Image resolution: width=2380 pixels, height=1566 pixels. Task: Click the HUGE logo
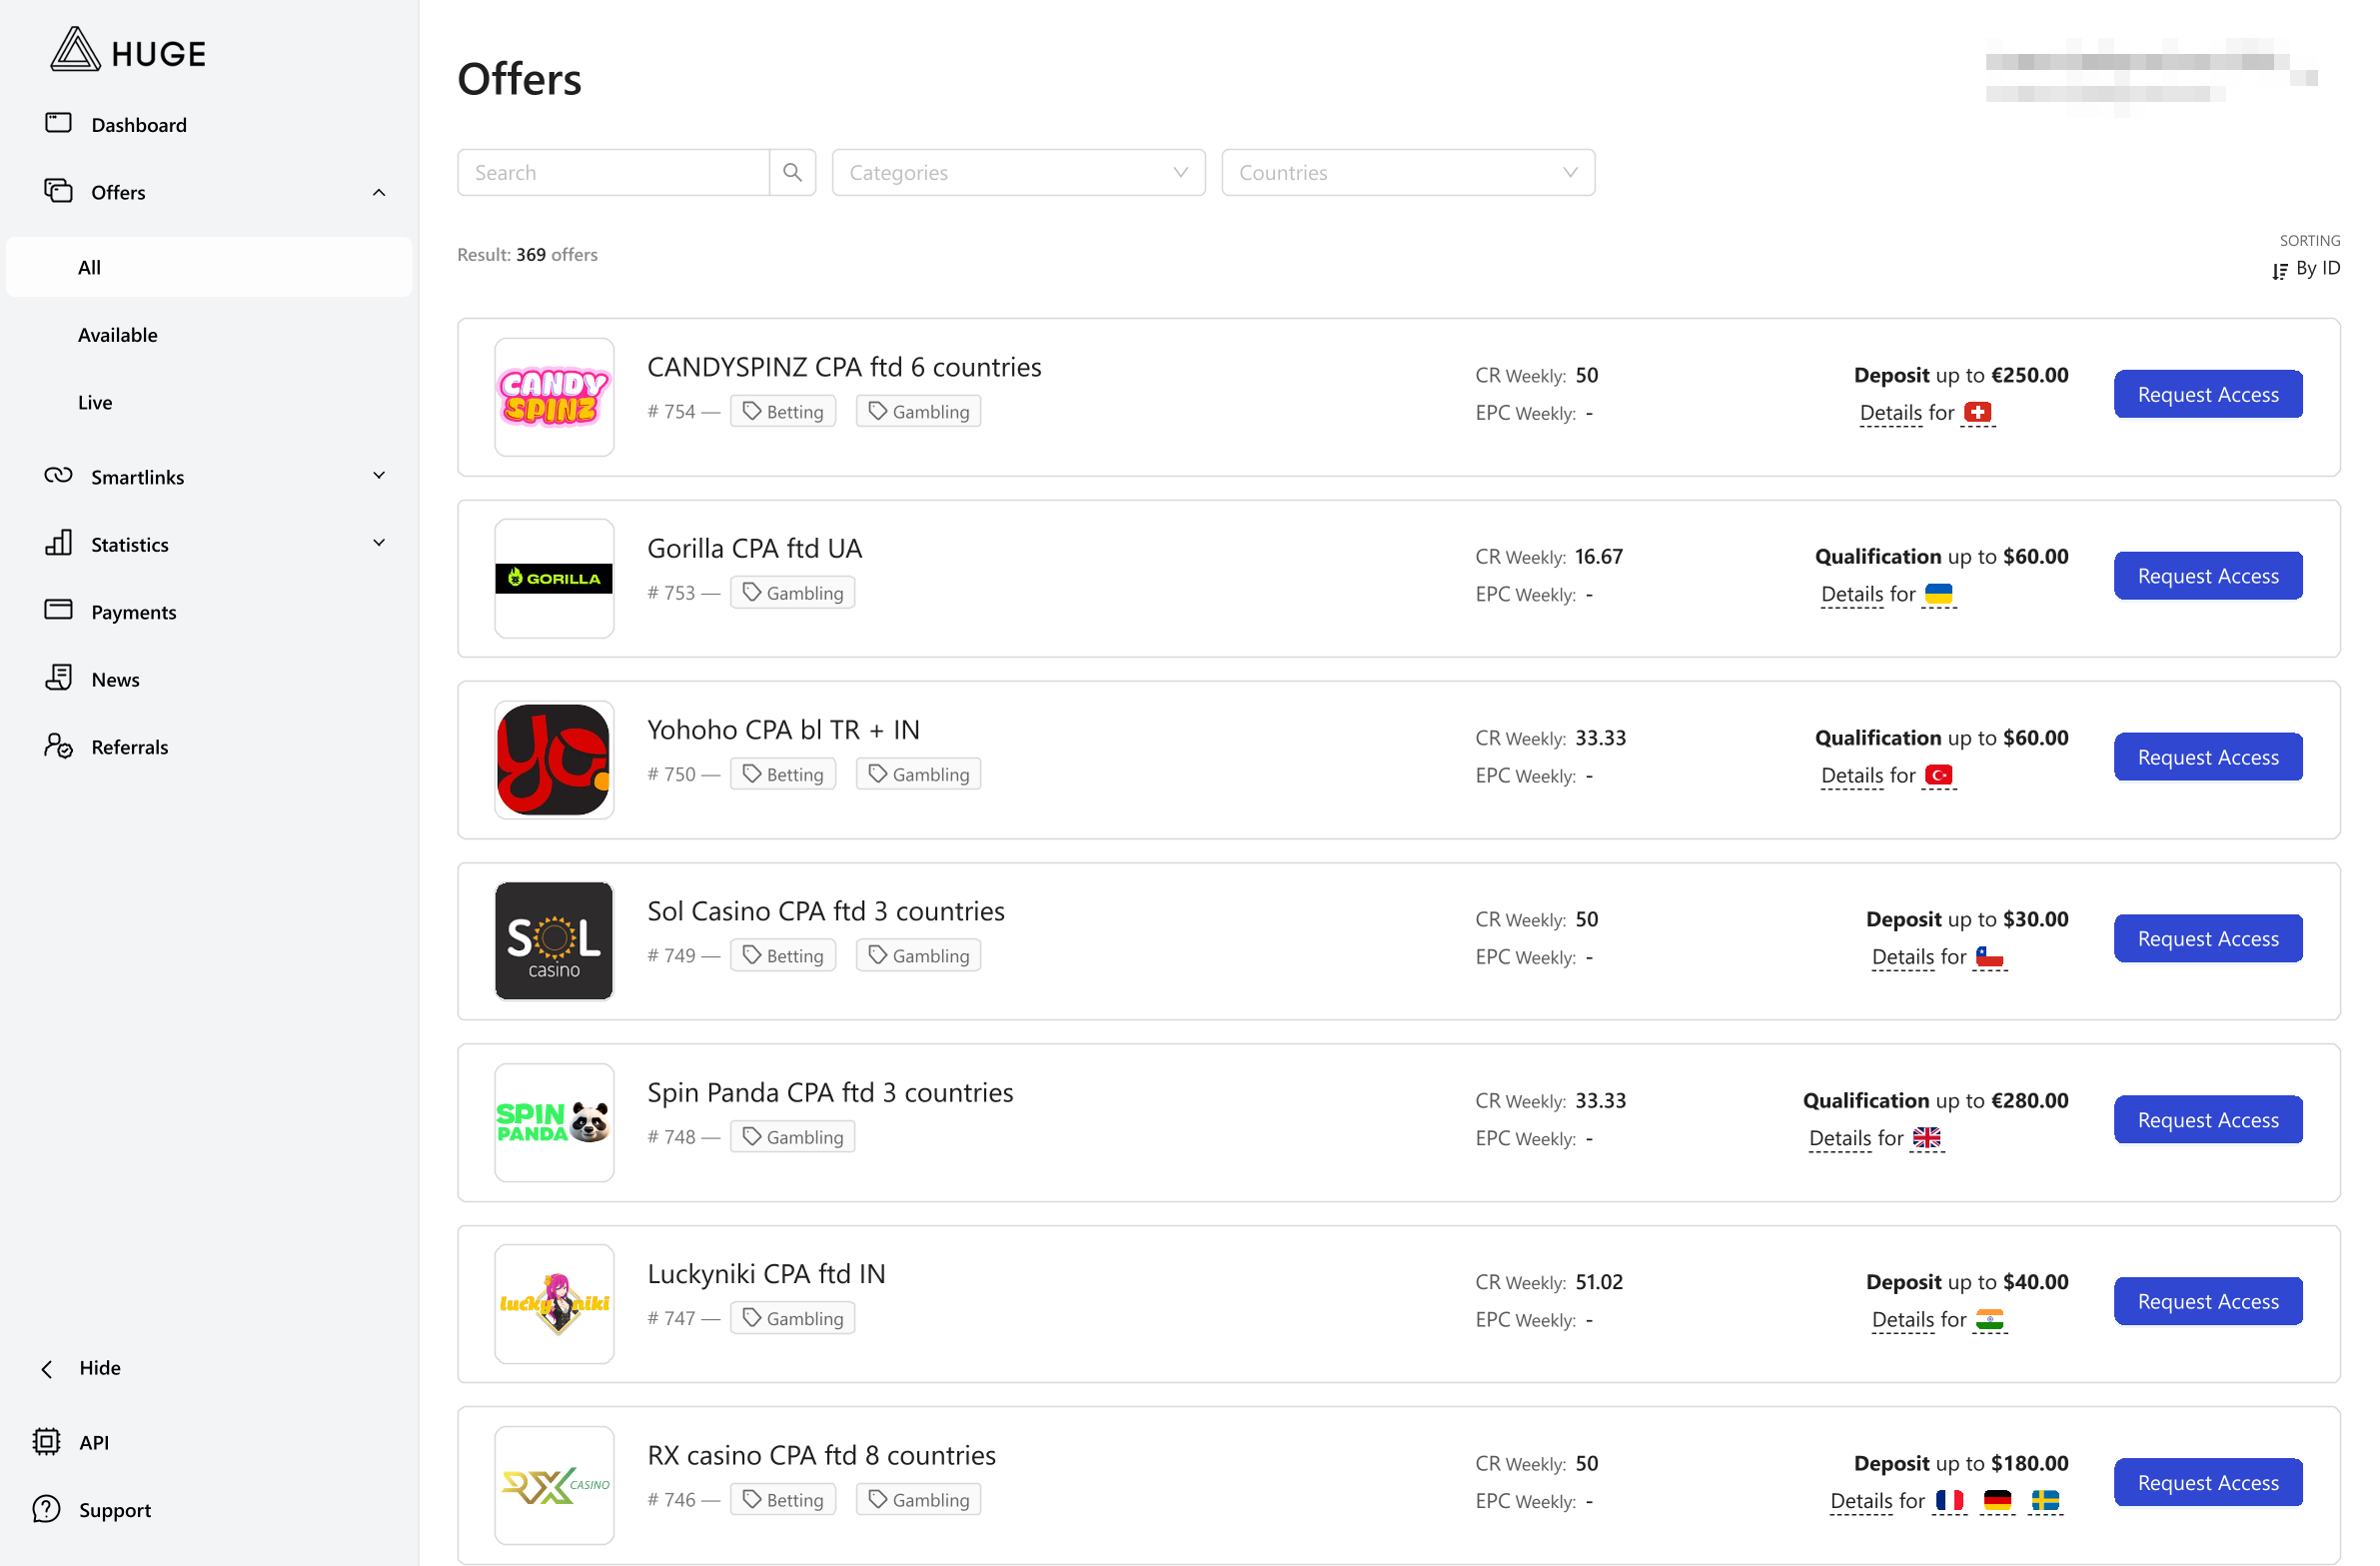(128, 50)
